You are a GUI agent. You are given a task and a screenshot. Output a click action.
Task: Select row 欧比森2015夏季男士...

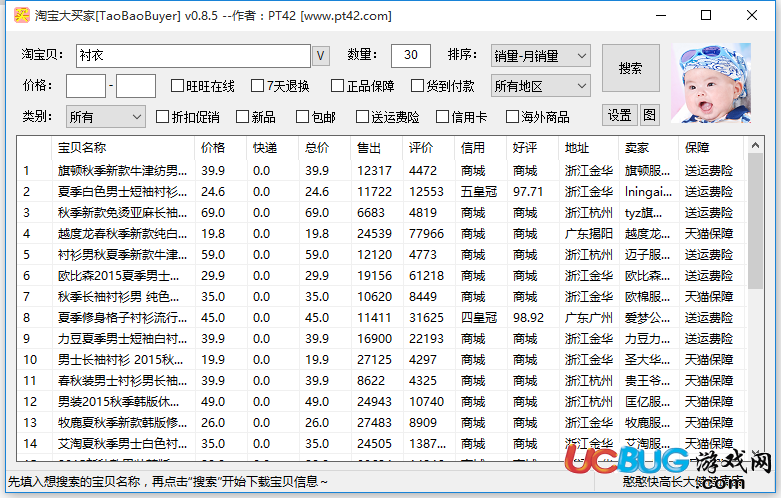coord(381,275)
